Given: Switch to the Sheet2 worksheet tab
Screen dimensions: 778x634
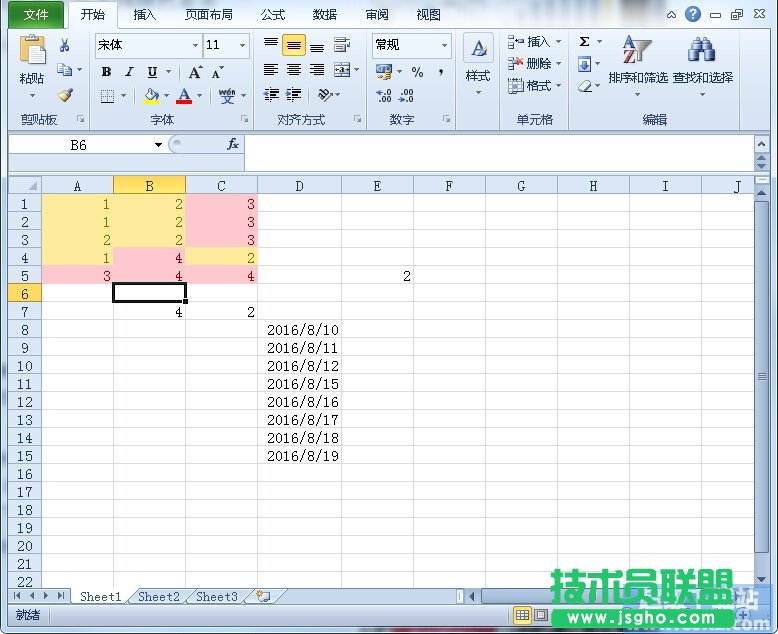Looking at the screenshot, I should pyautogui.click(x=158, y=597).
